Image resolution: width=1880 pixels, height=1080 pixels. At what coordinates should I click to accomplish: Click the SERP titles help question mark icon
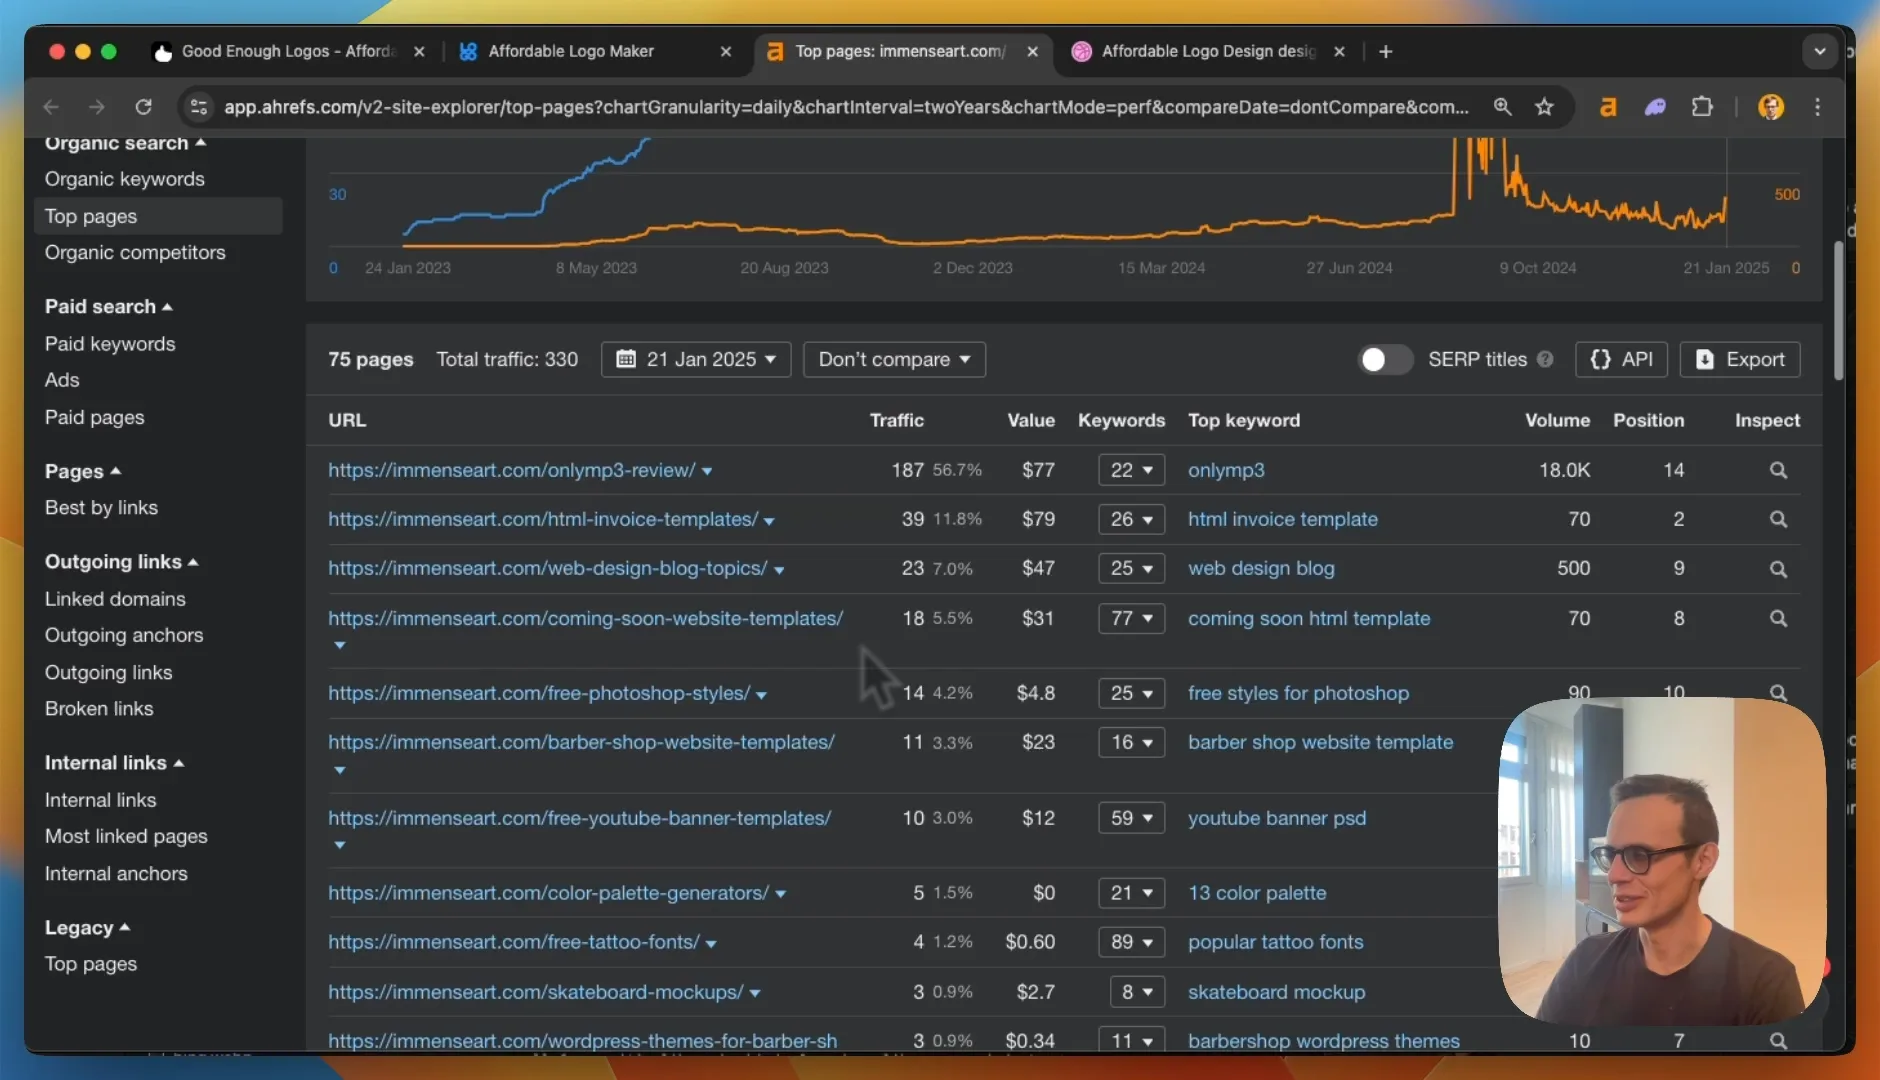(x=1545, y=359)
